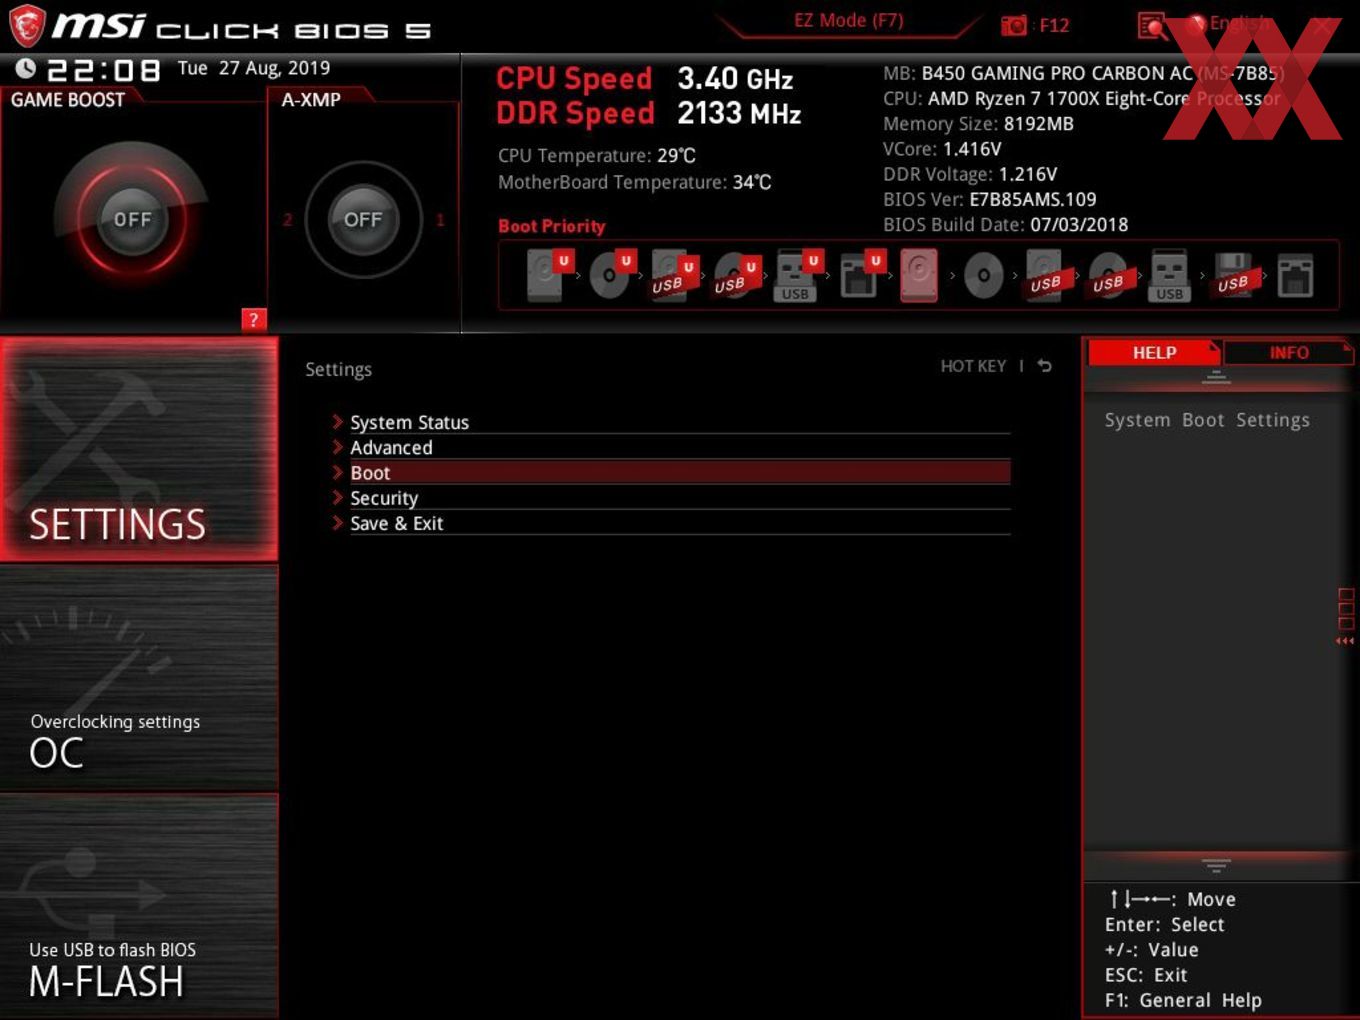Toggle the A-XMP OFF knob
The image size is (1360, 1020).
coord(363,219)
